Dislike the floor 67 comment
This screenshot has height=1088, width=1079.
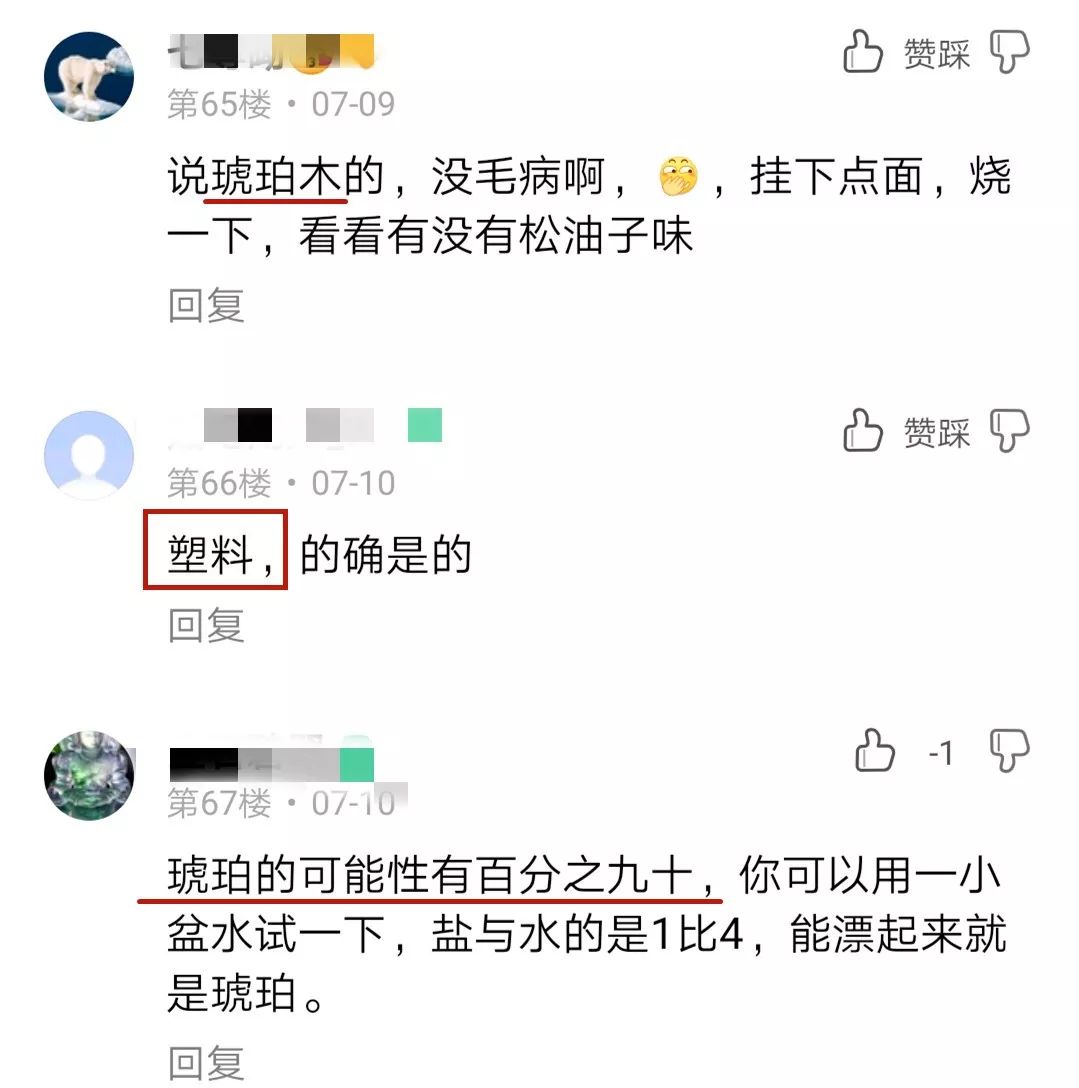tap(1010, 751)
